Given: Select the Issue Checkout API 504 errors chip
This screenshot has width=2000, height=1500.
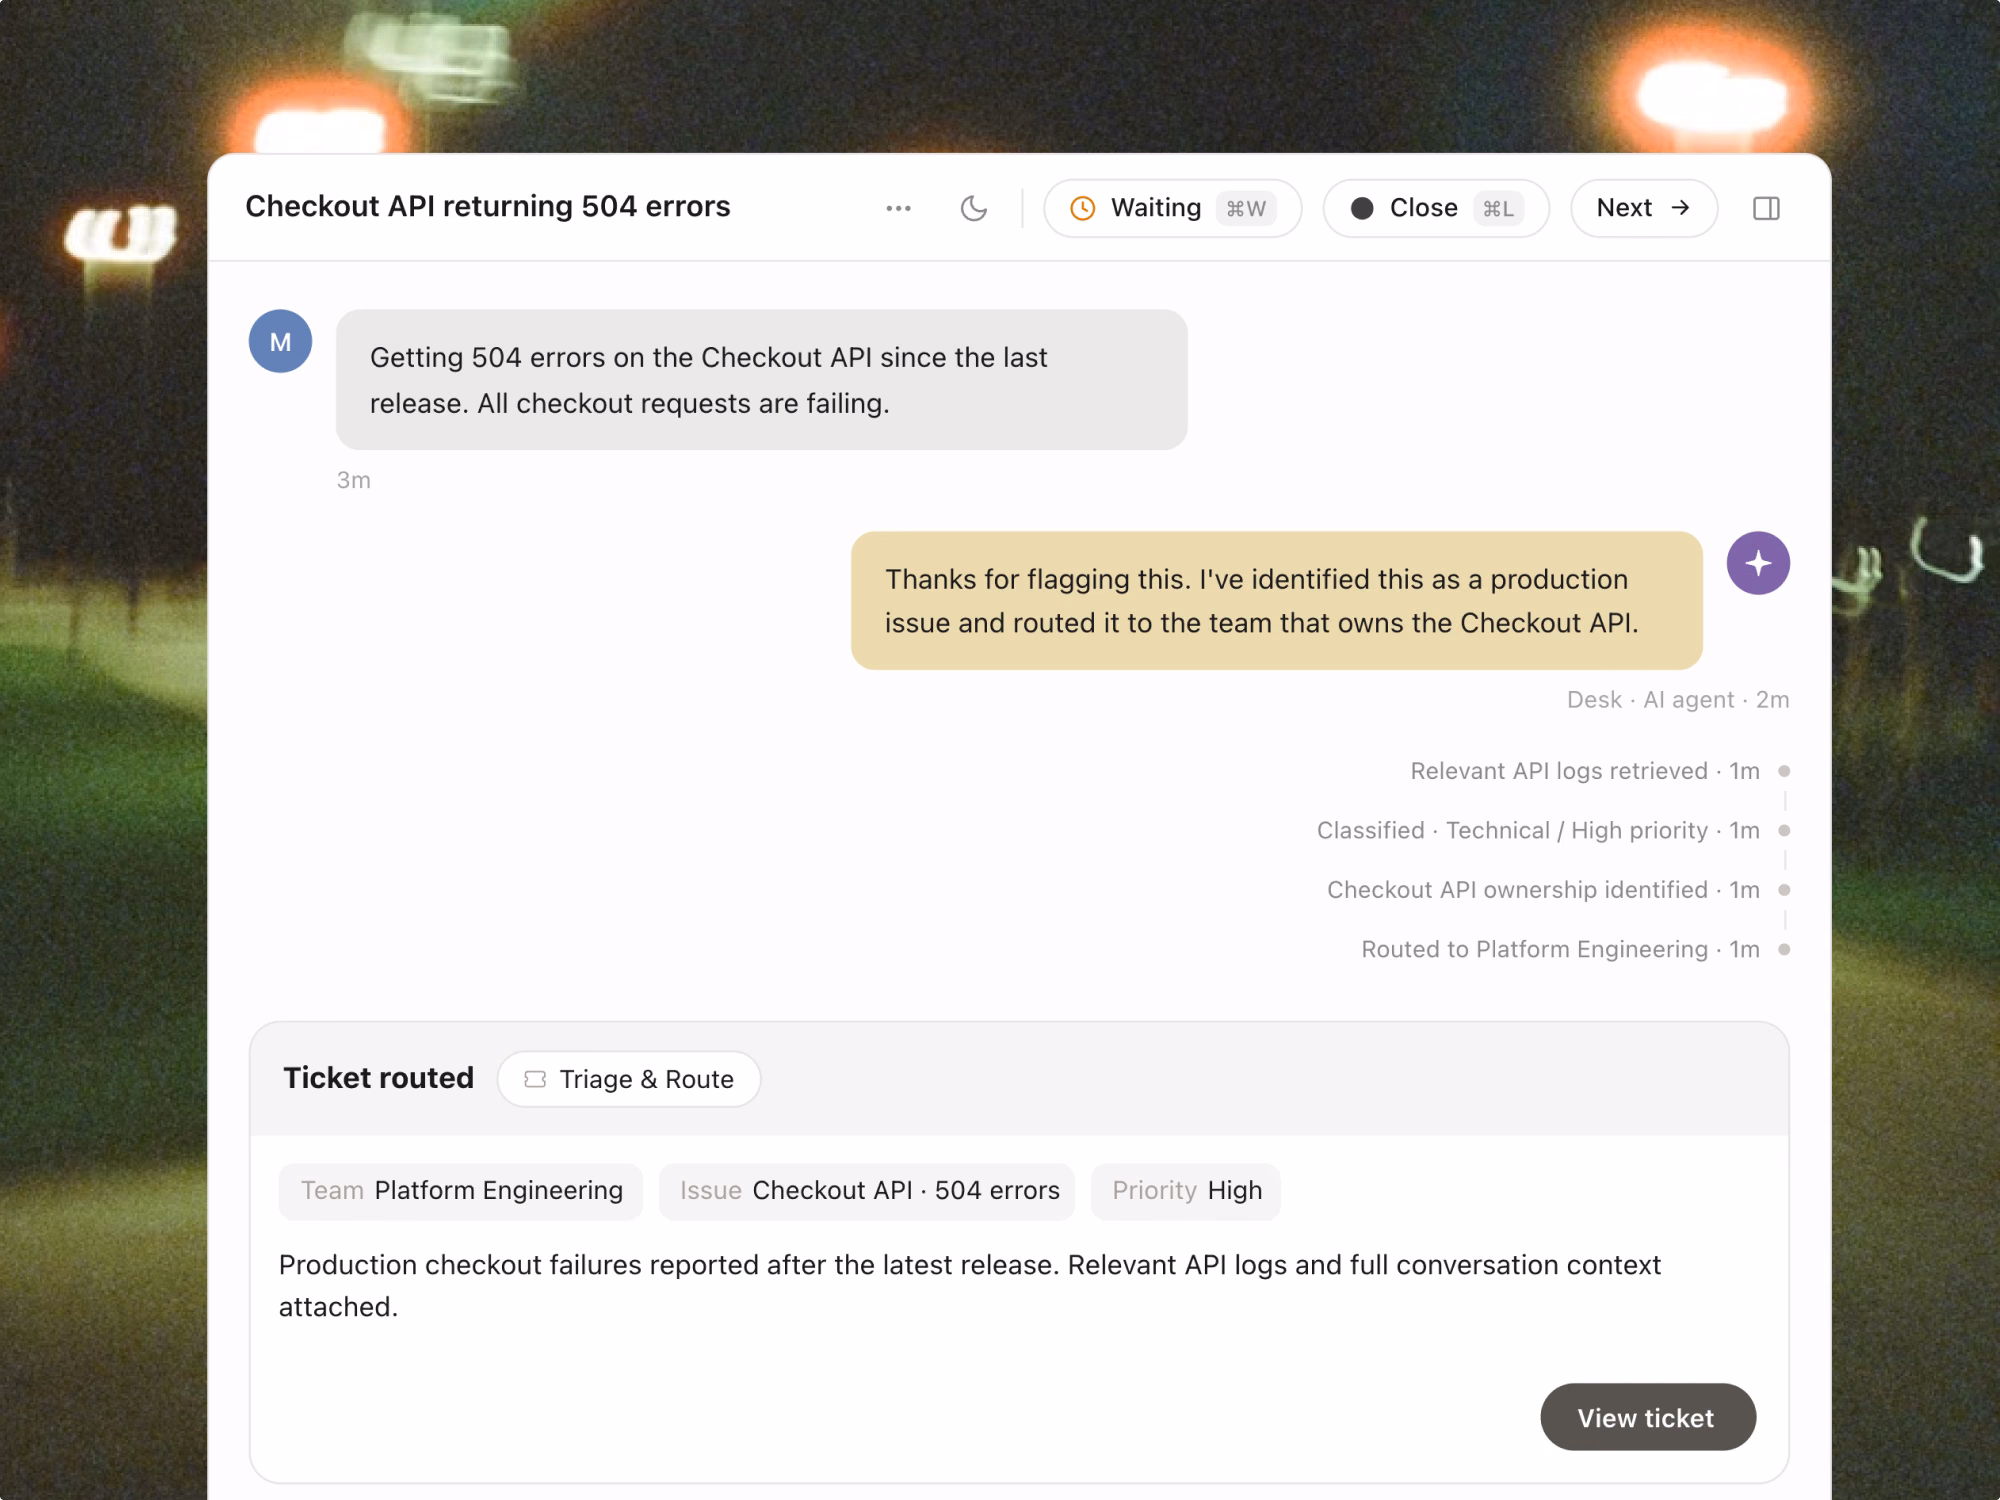Looking at the screenshot, I should pyautogui.click(x=867, y=1191).
